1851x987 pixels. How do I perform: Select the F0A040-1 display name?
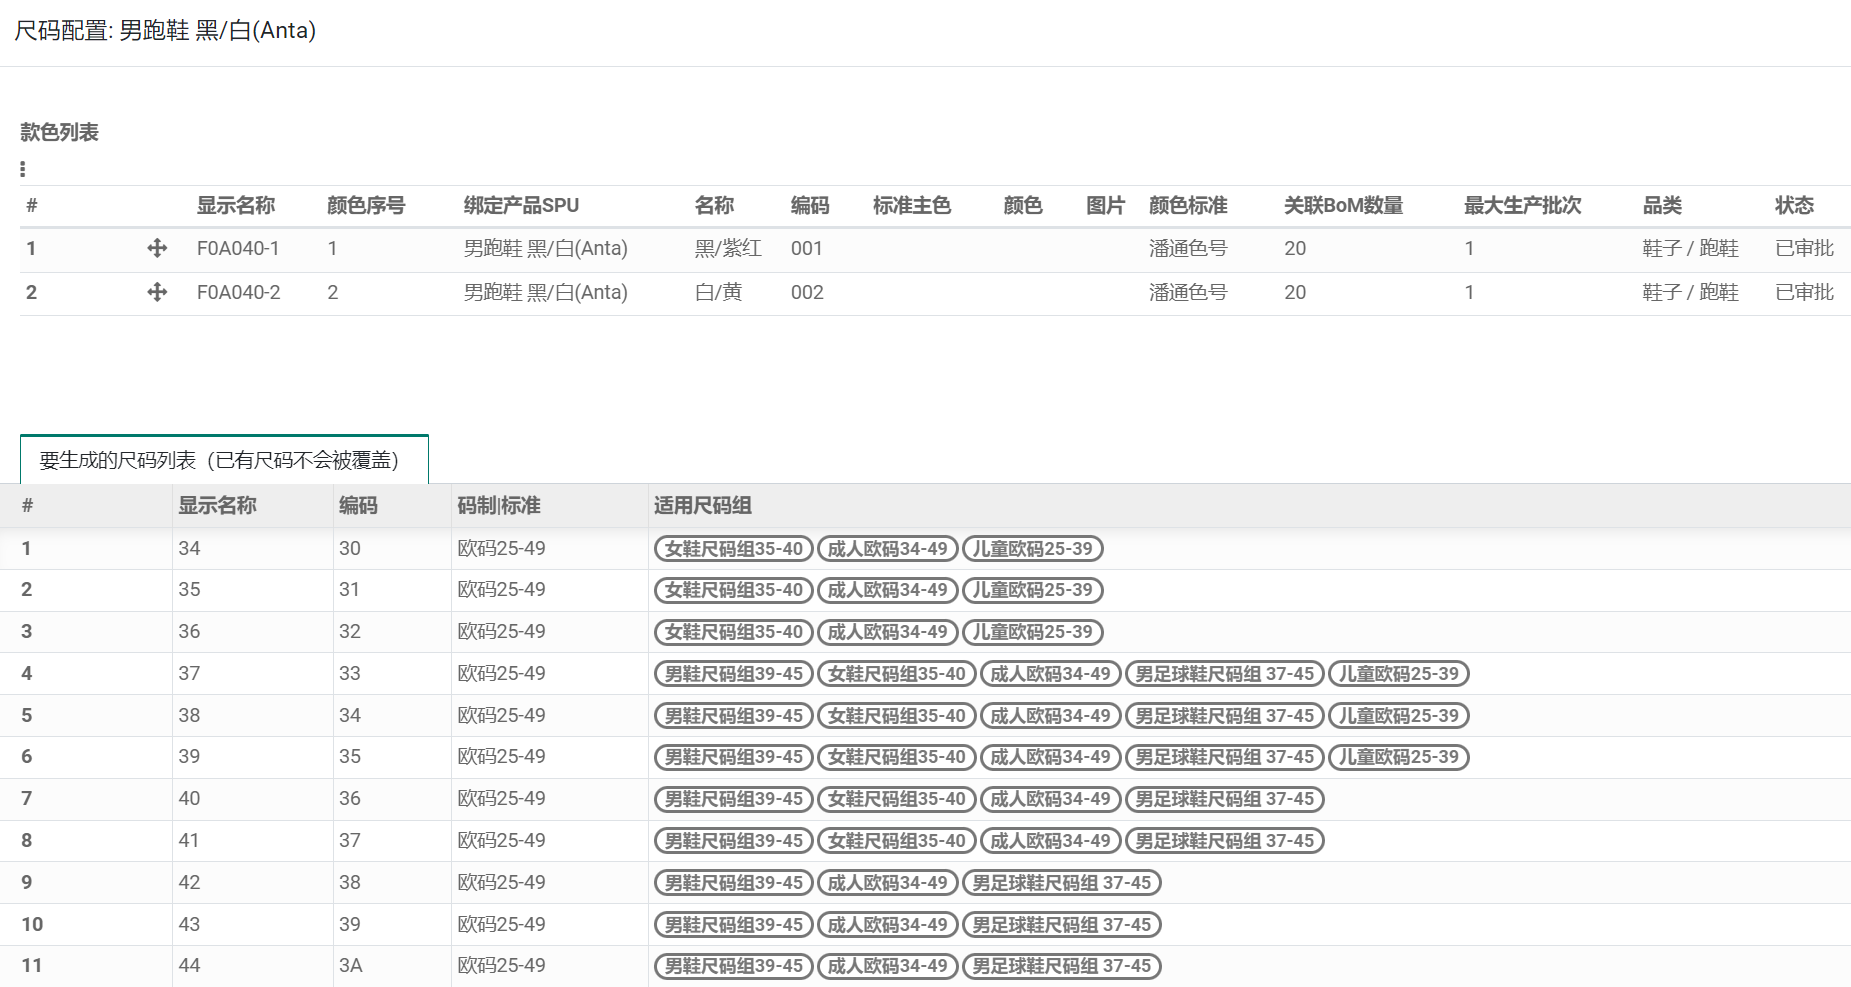pyautogui.click(x=240, y=248)
